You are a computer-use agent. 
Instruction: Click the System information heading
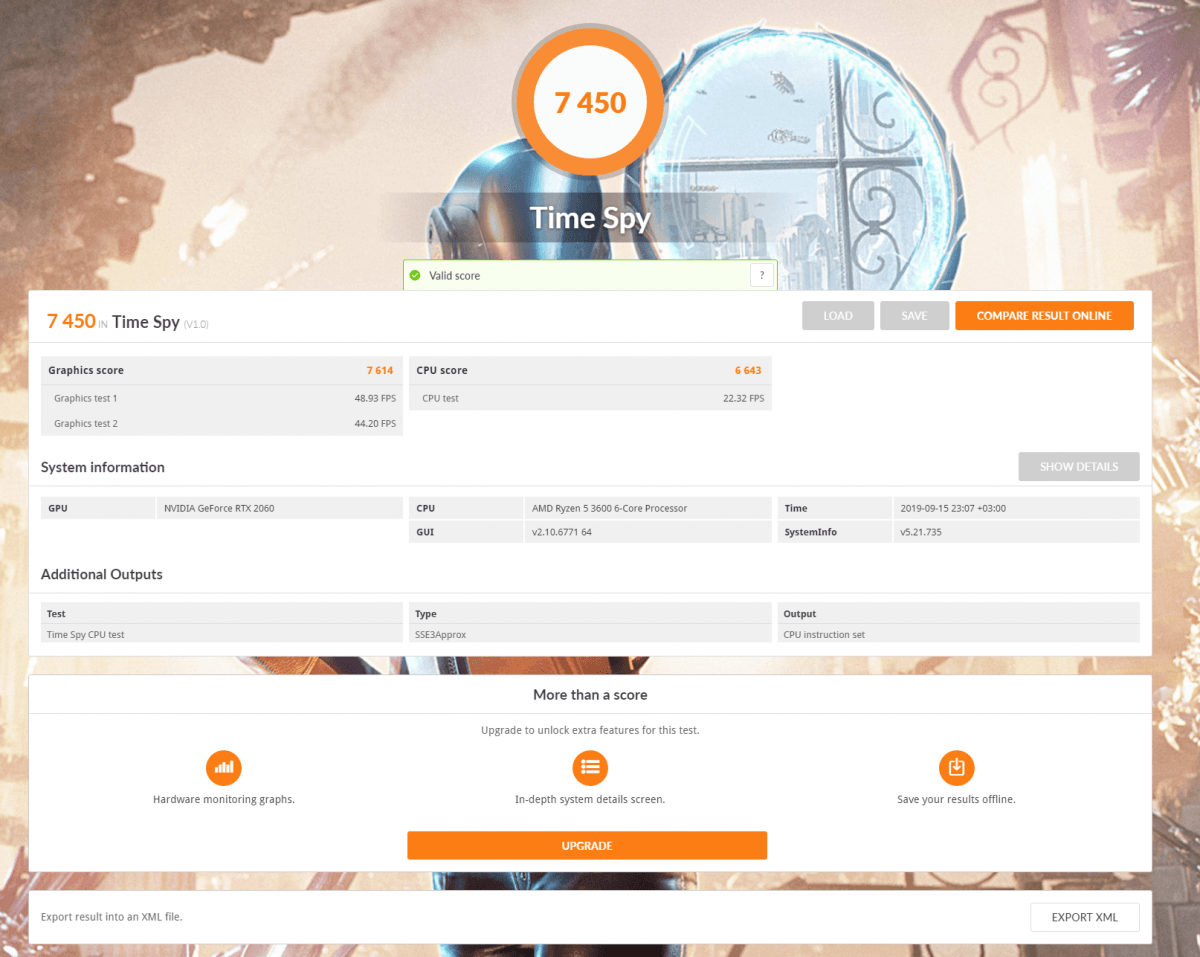pos(103,467)
